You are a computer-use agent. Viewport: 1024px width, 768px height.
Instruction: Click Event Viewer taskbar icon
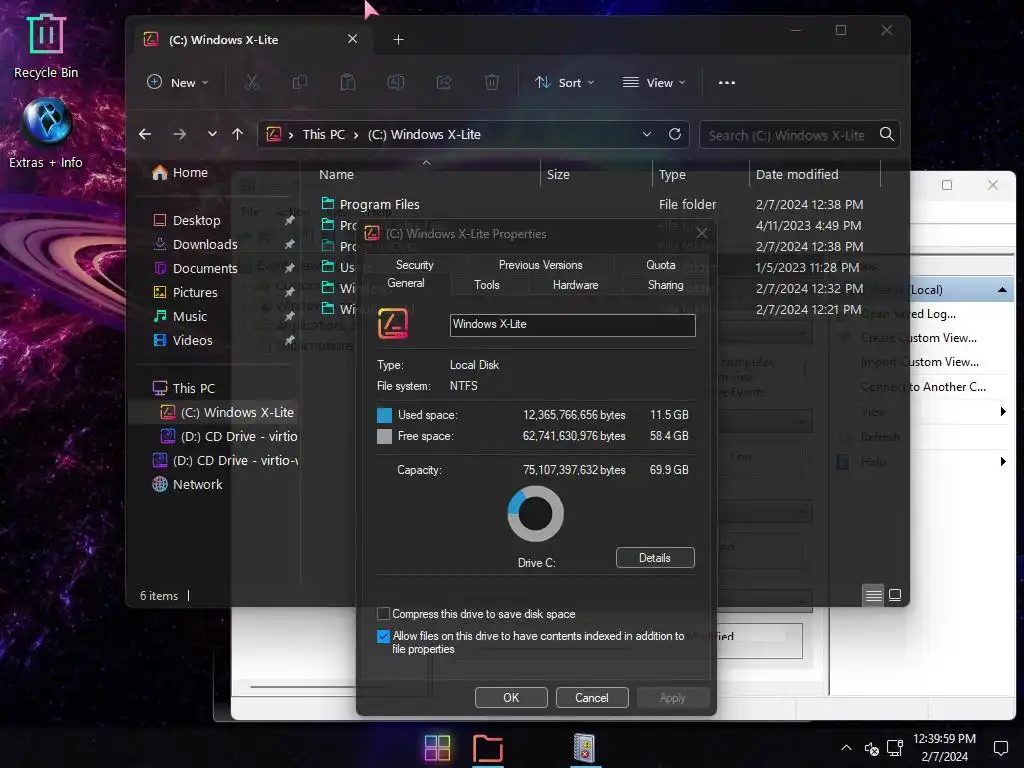coord(584,748)
